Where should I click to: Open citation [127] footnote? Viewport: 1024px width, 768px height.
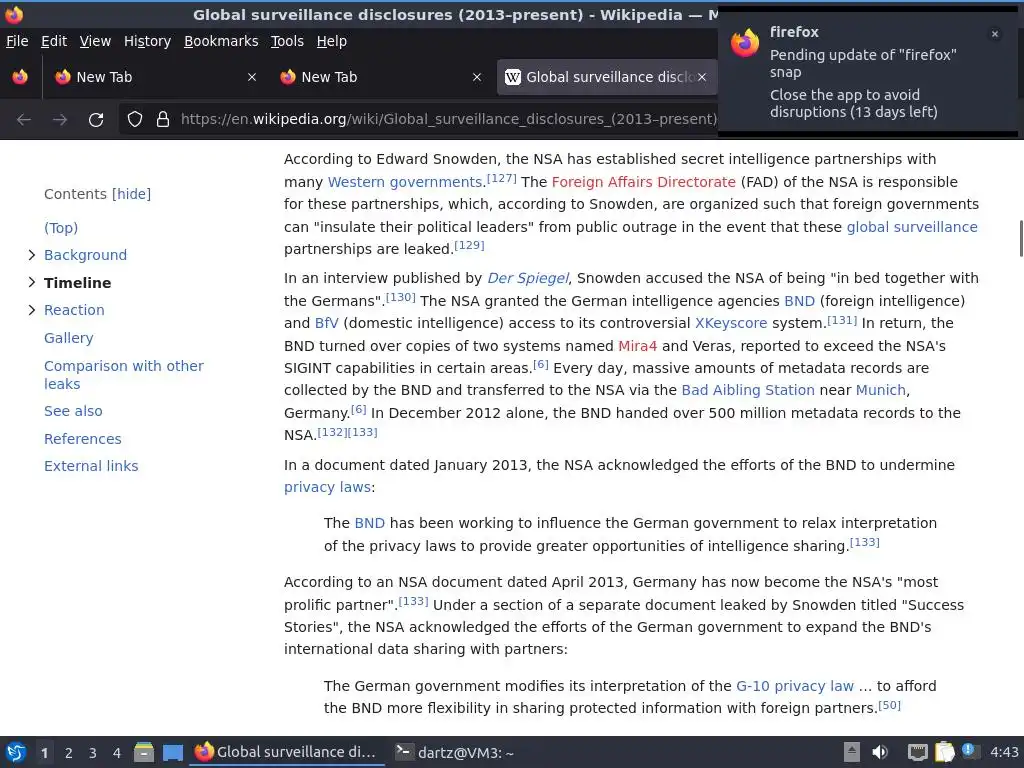[x=502, y=178]
